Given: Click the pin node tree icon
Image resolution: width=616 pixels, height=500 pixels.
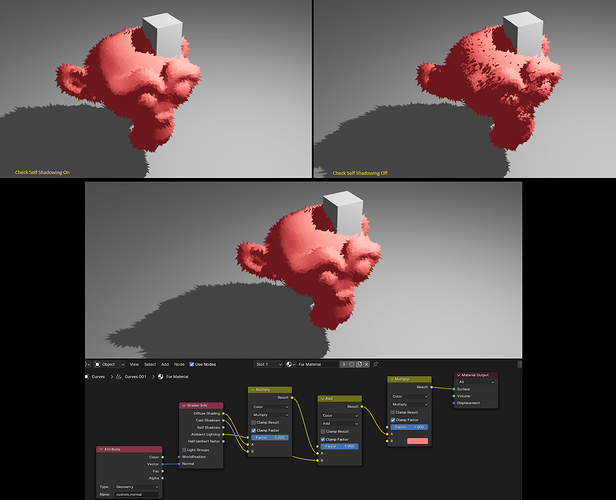Looking at the screenshot, I should coord(376,364).
